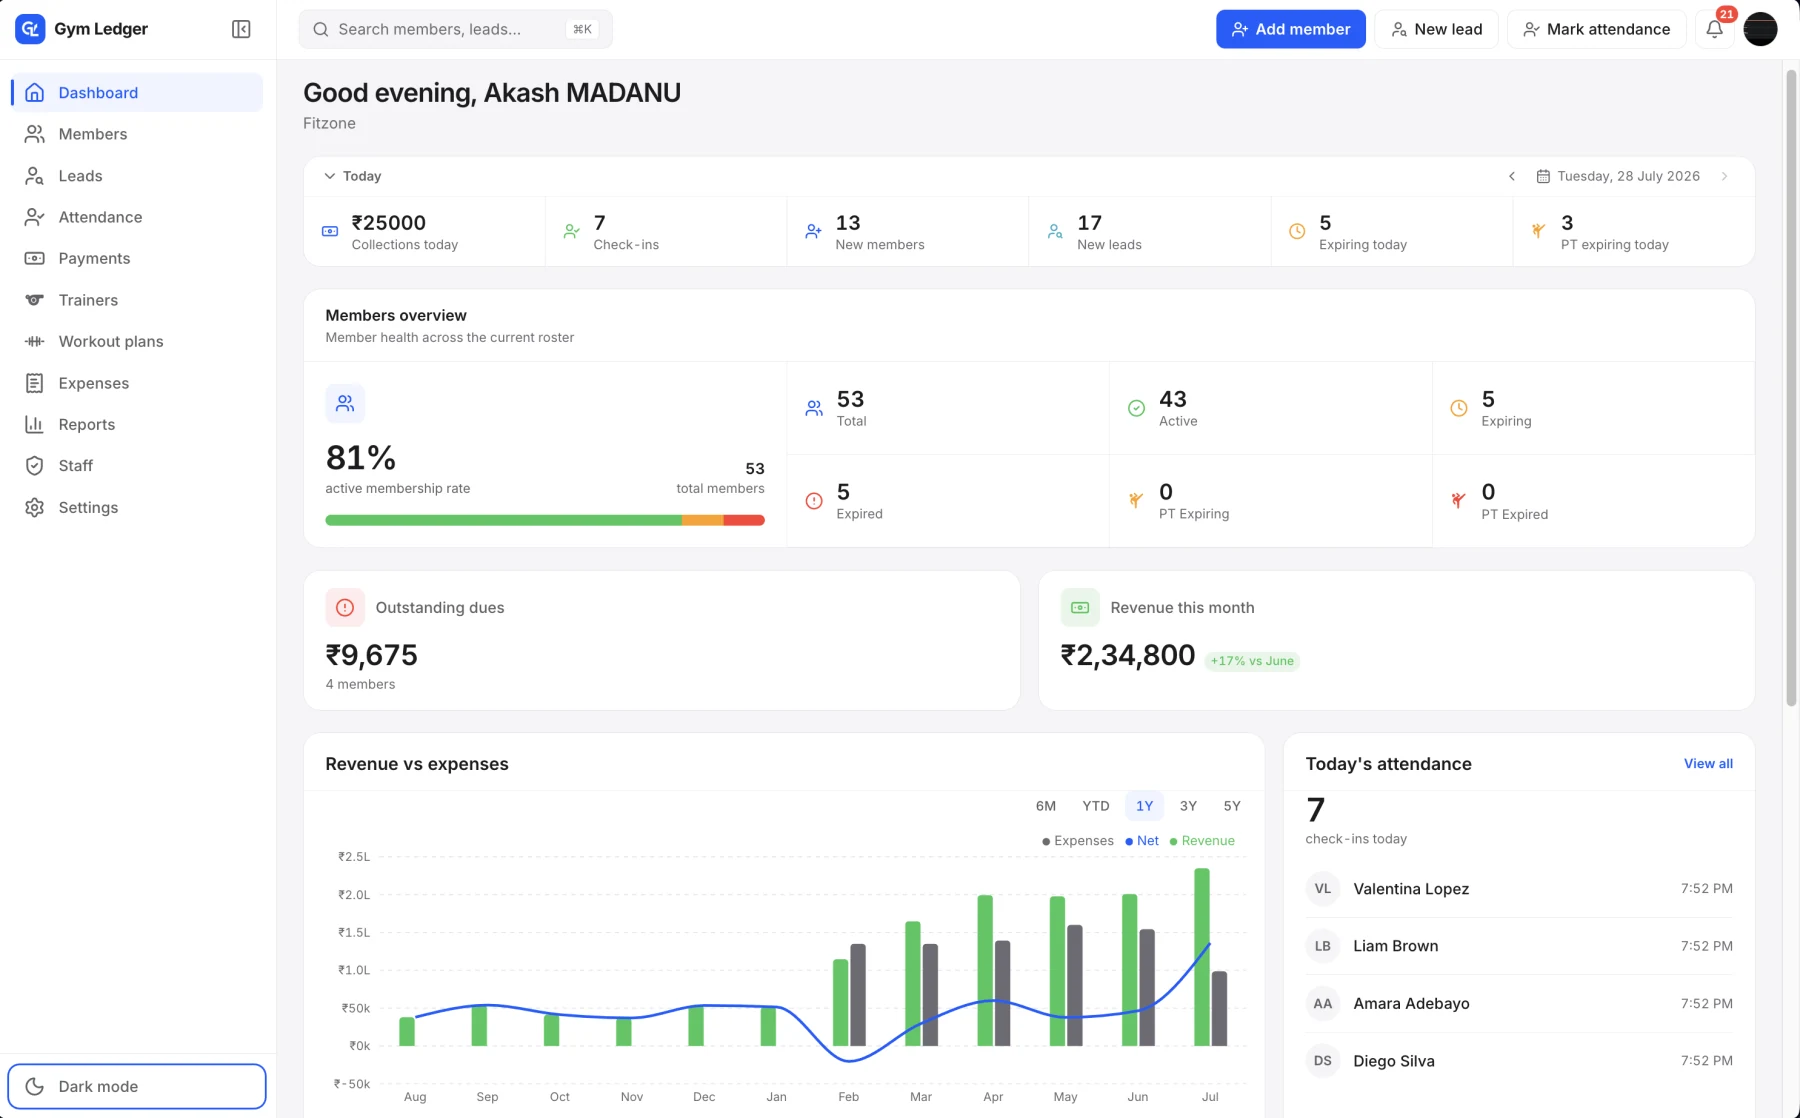The image size is (1800, 1118).
Task: Click the PT Expired red icon
Action: click(x=1459, y=501)
